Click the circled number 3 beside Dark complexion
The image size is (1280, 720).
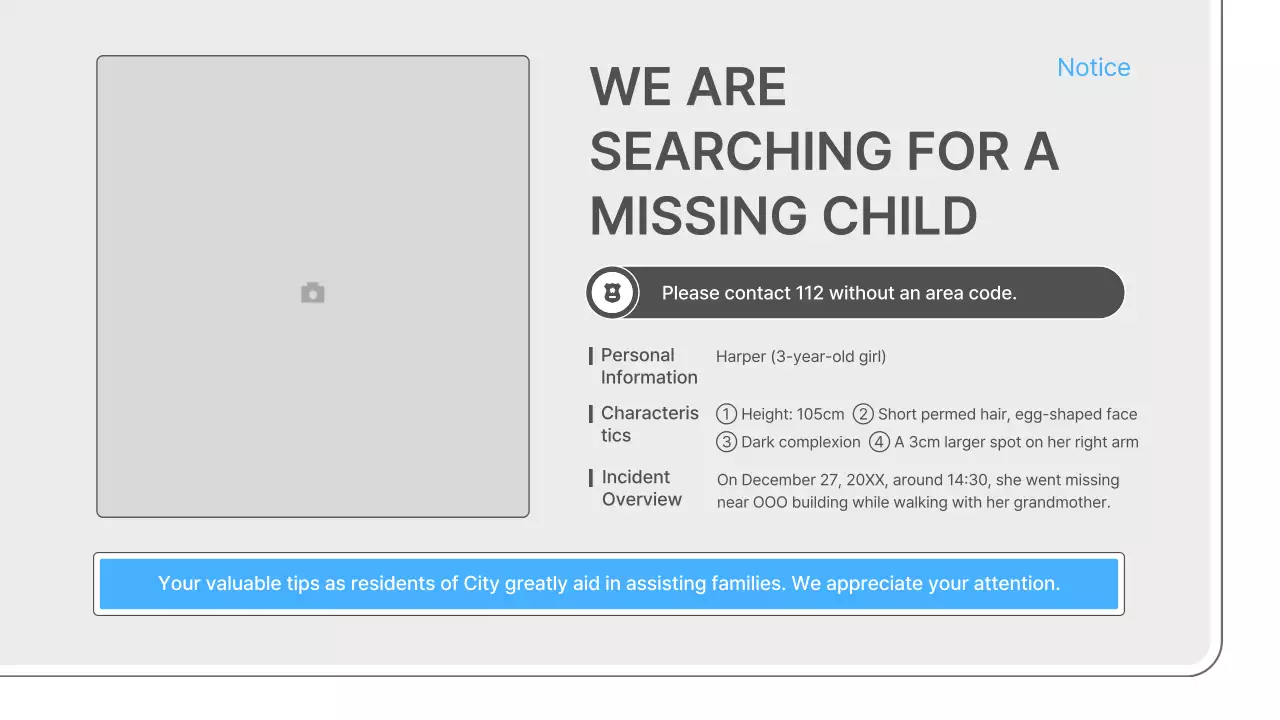[727, 442]
